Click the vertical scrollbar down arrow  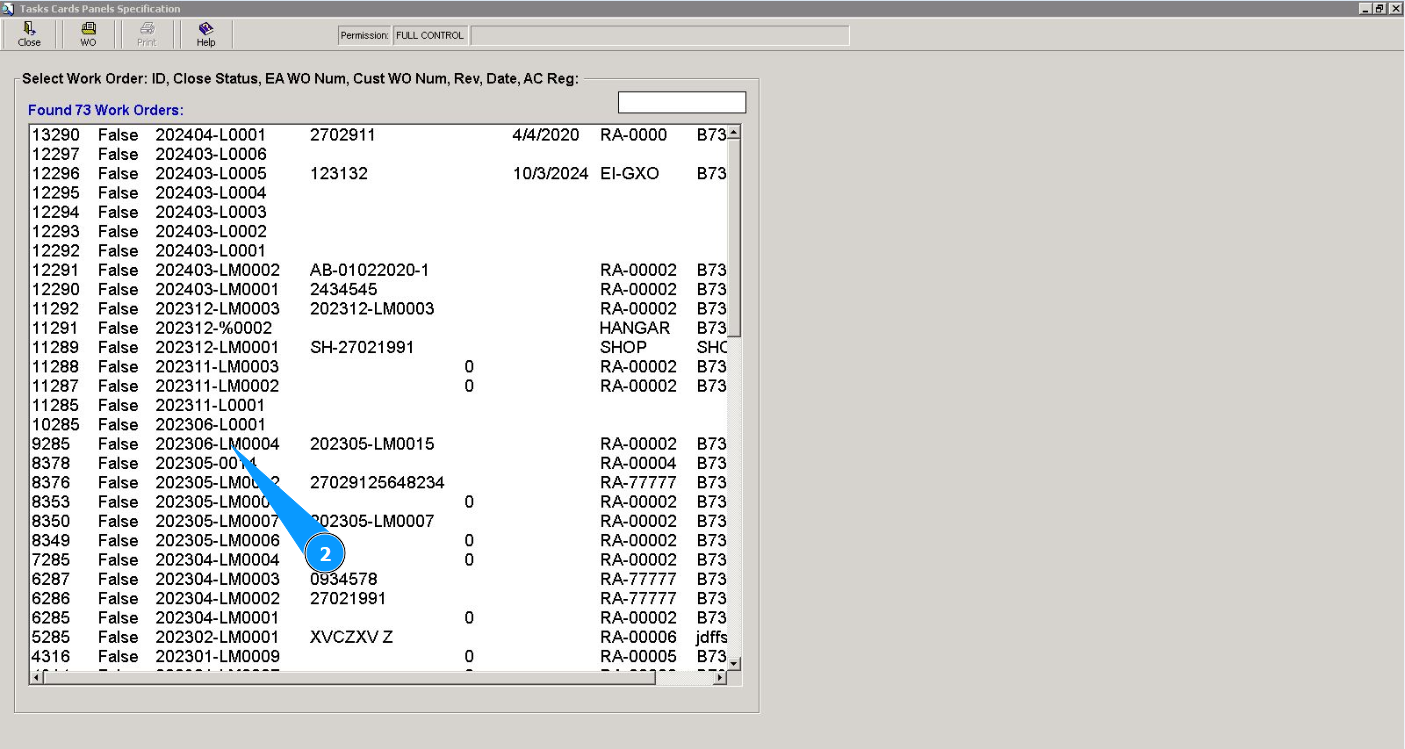(x=734, y=663)
